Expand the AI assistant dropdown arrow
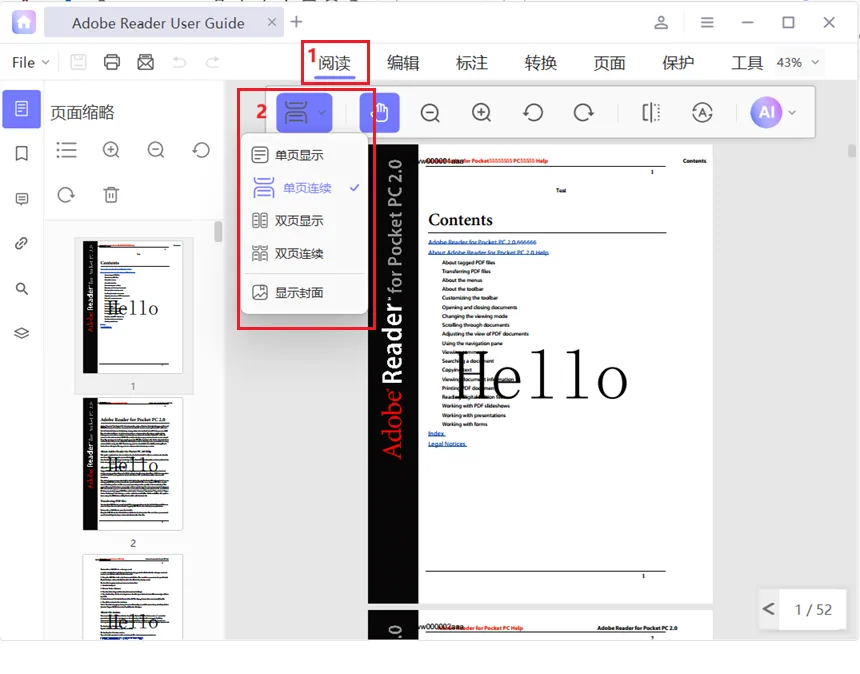860x674 pixels. tap(792, 112)
